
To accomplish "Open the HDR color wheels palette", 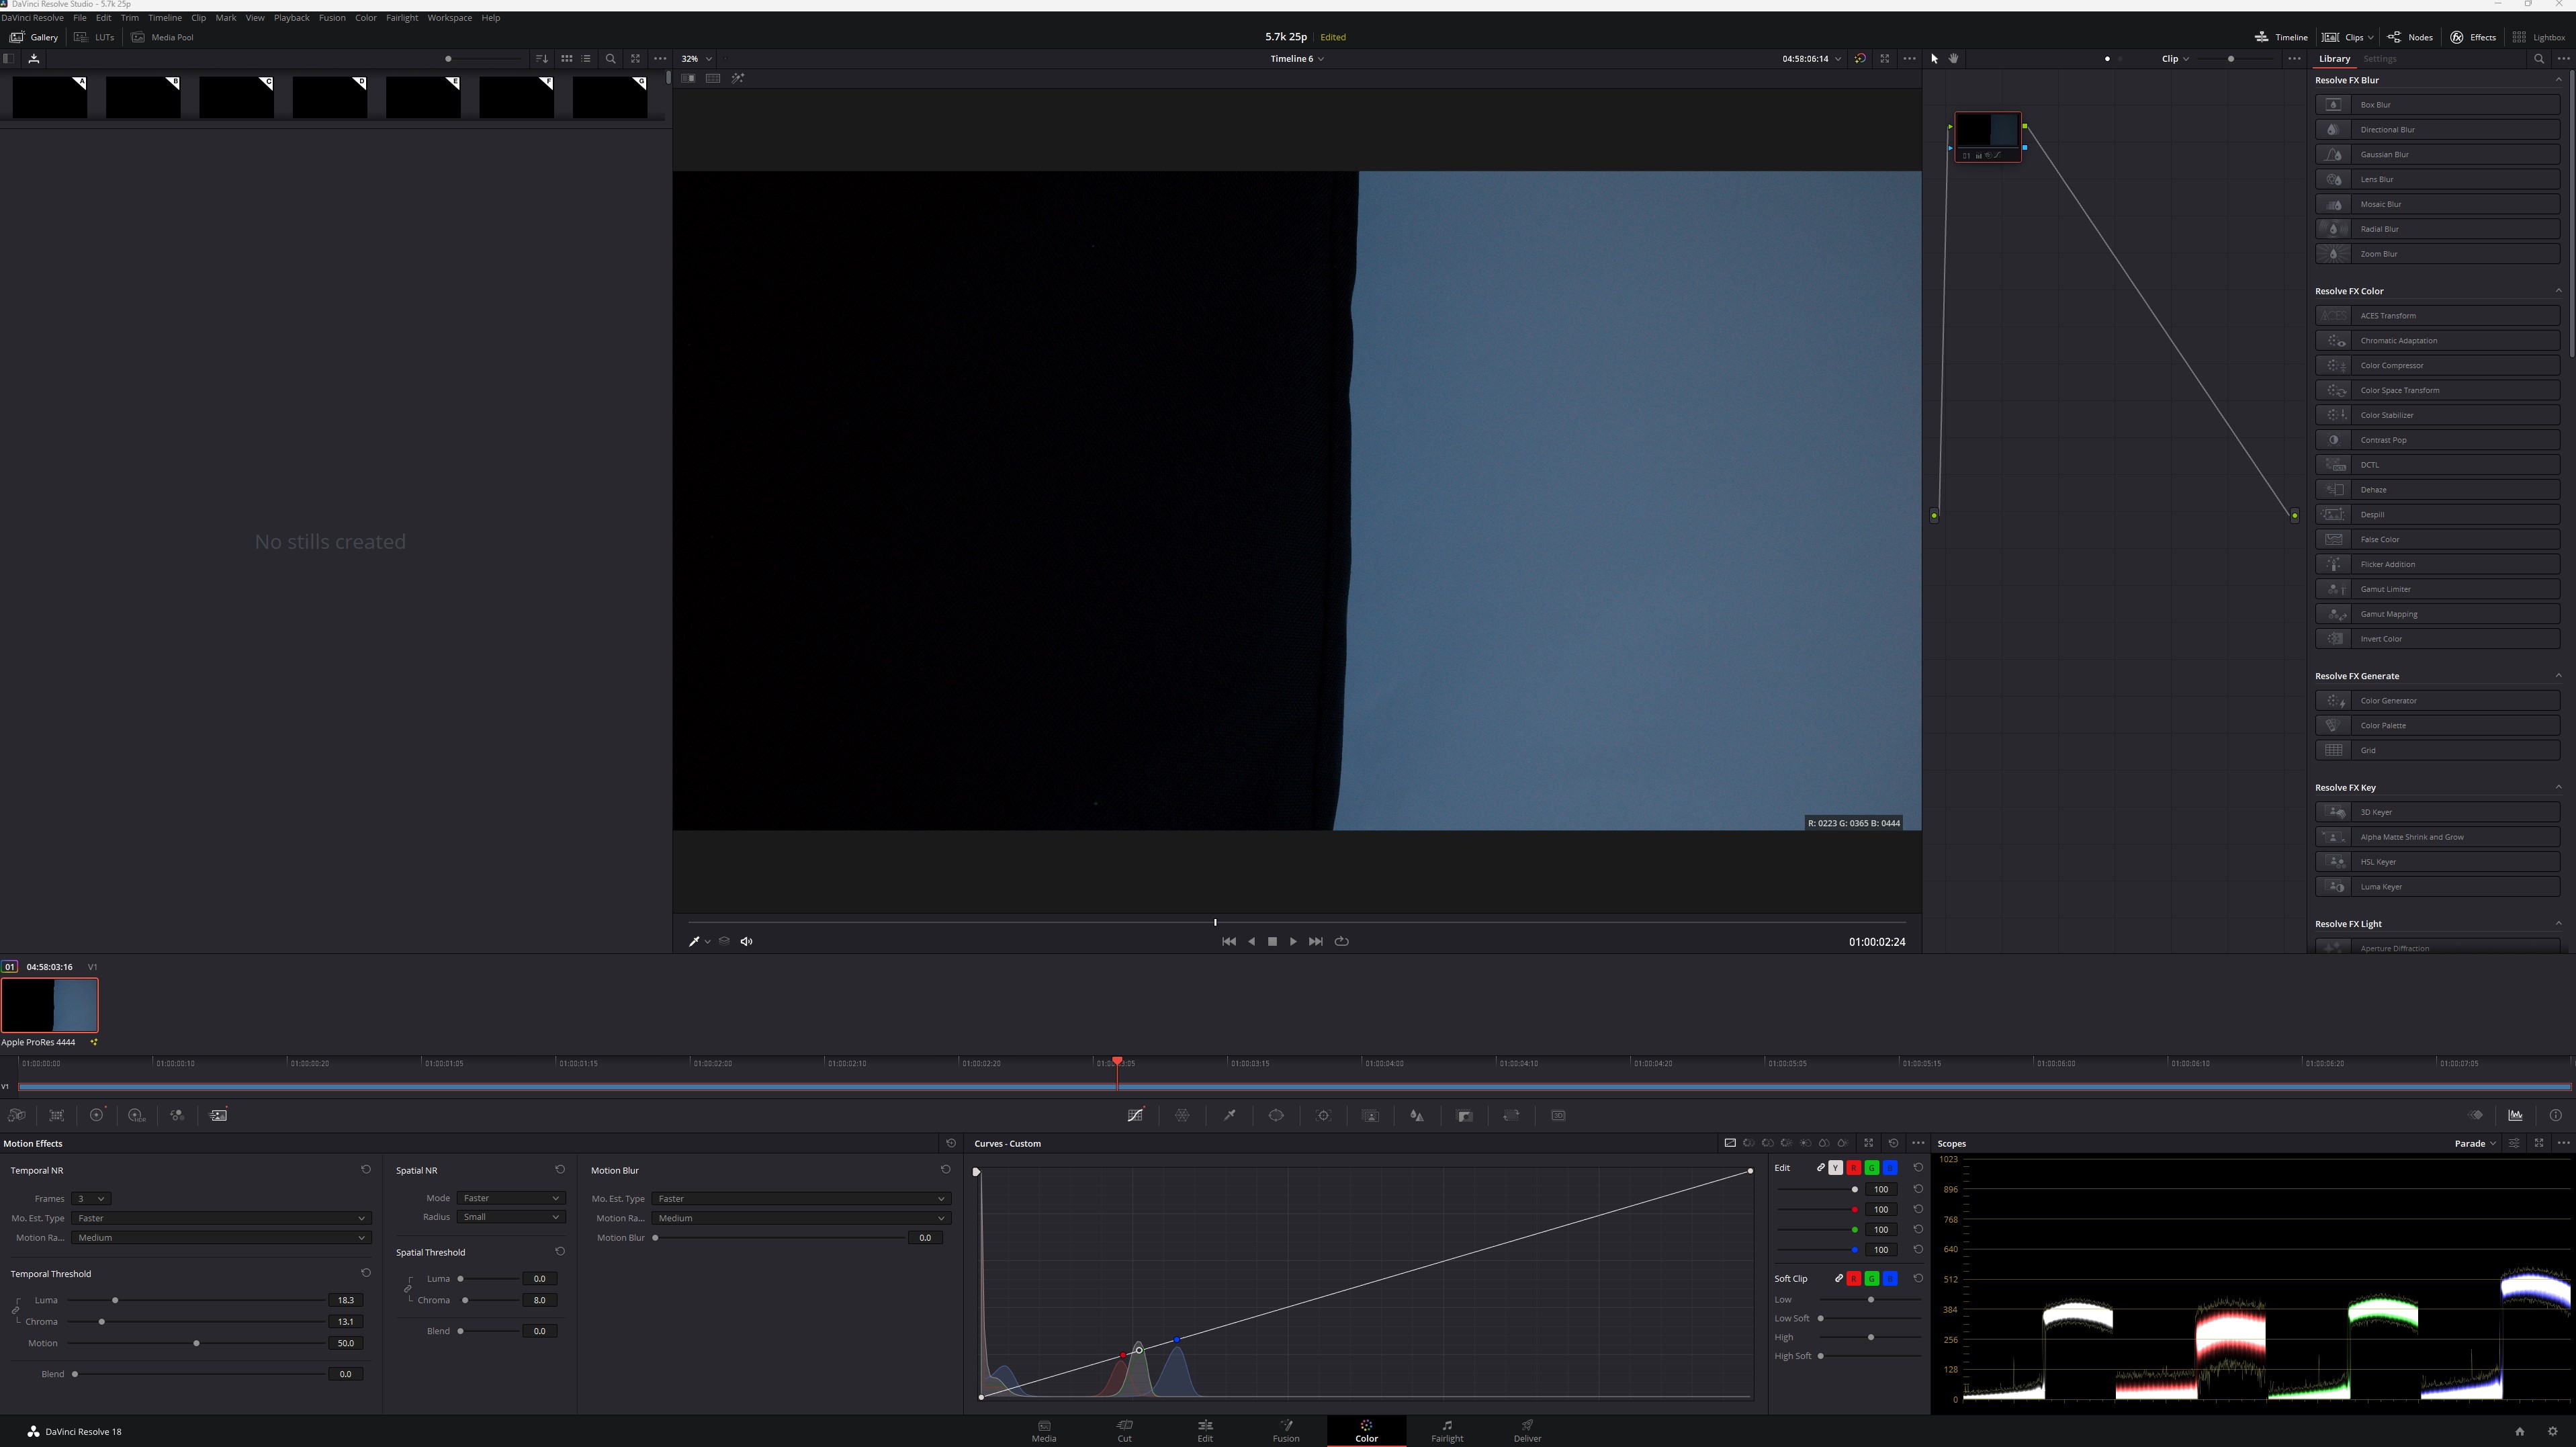I will (x=137, y=1115).
